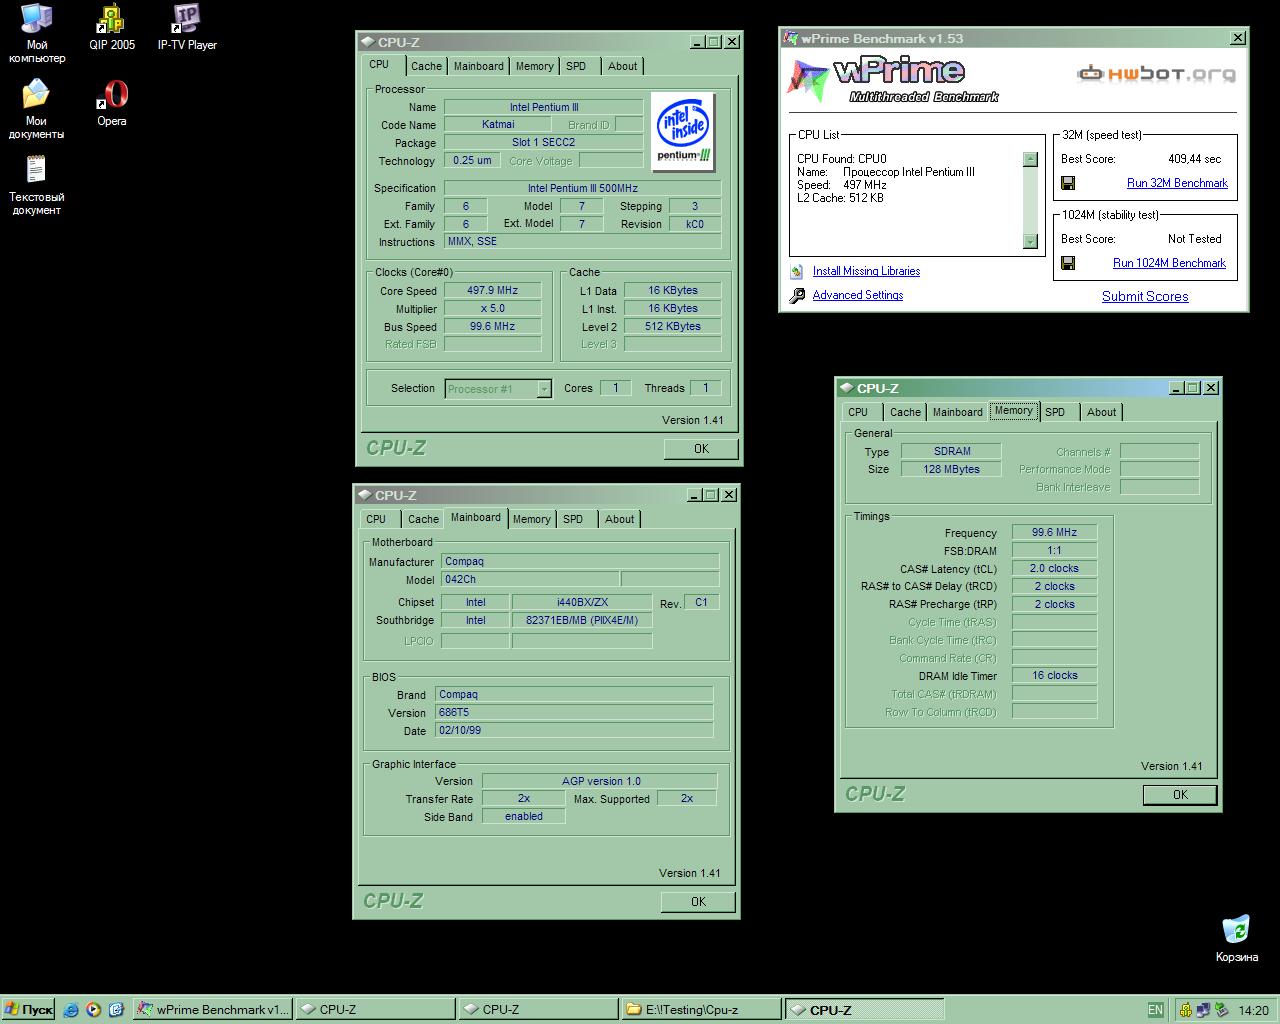The image size is (1280, 1024).
Task: Click OK in the Mainboard CPU-Z window
Action: click(698, 902)
